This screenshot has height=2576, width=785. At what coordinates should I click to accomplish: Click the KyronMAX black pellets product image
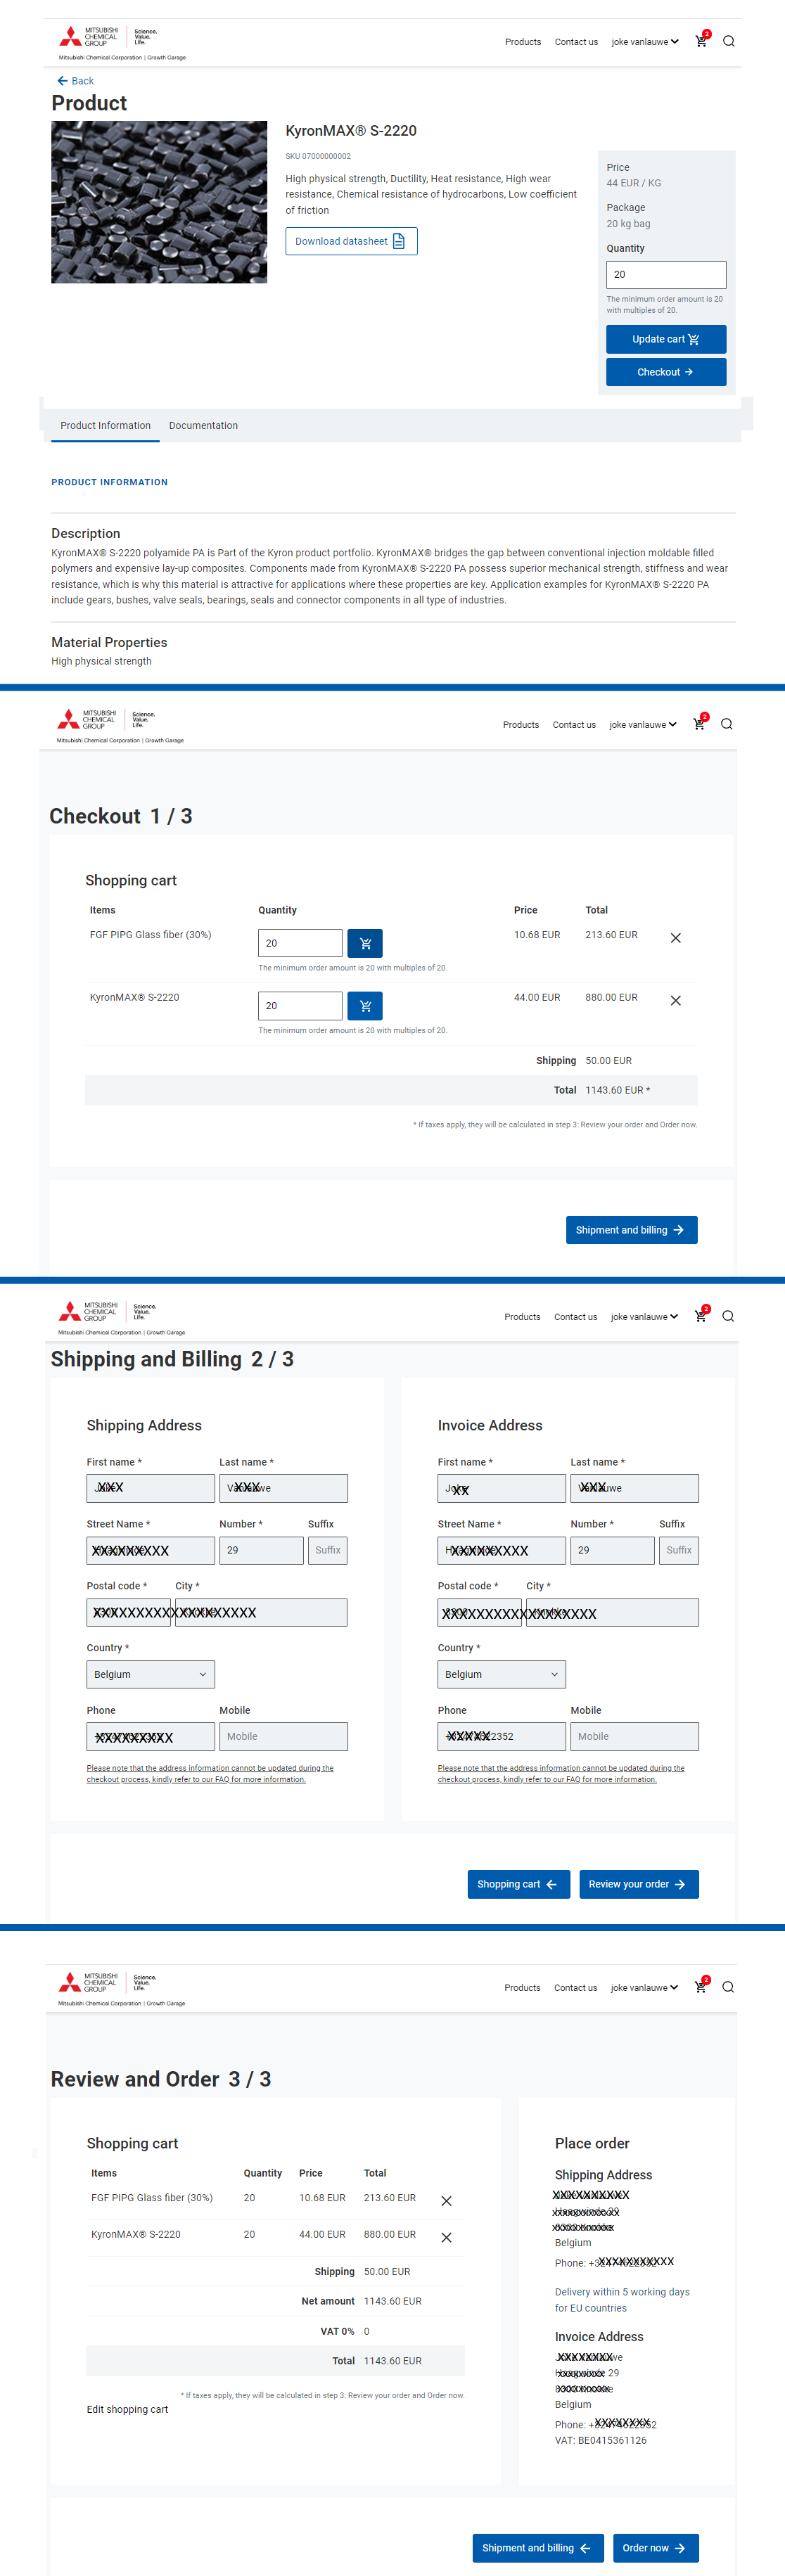[x=159, y=202]
